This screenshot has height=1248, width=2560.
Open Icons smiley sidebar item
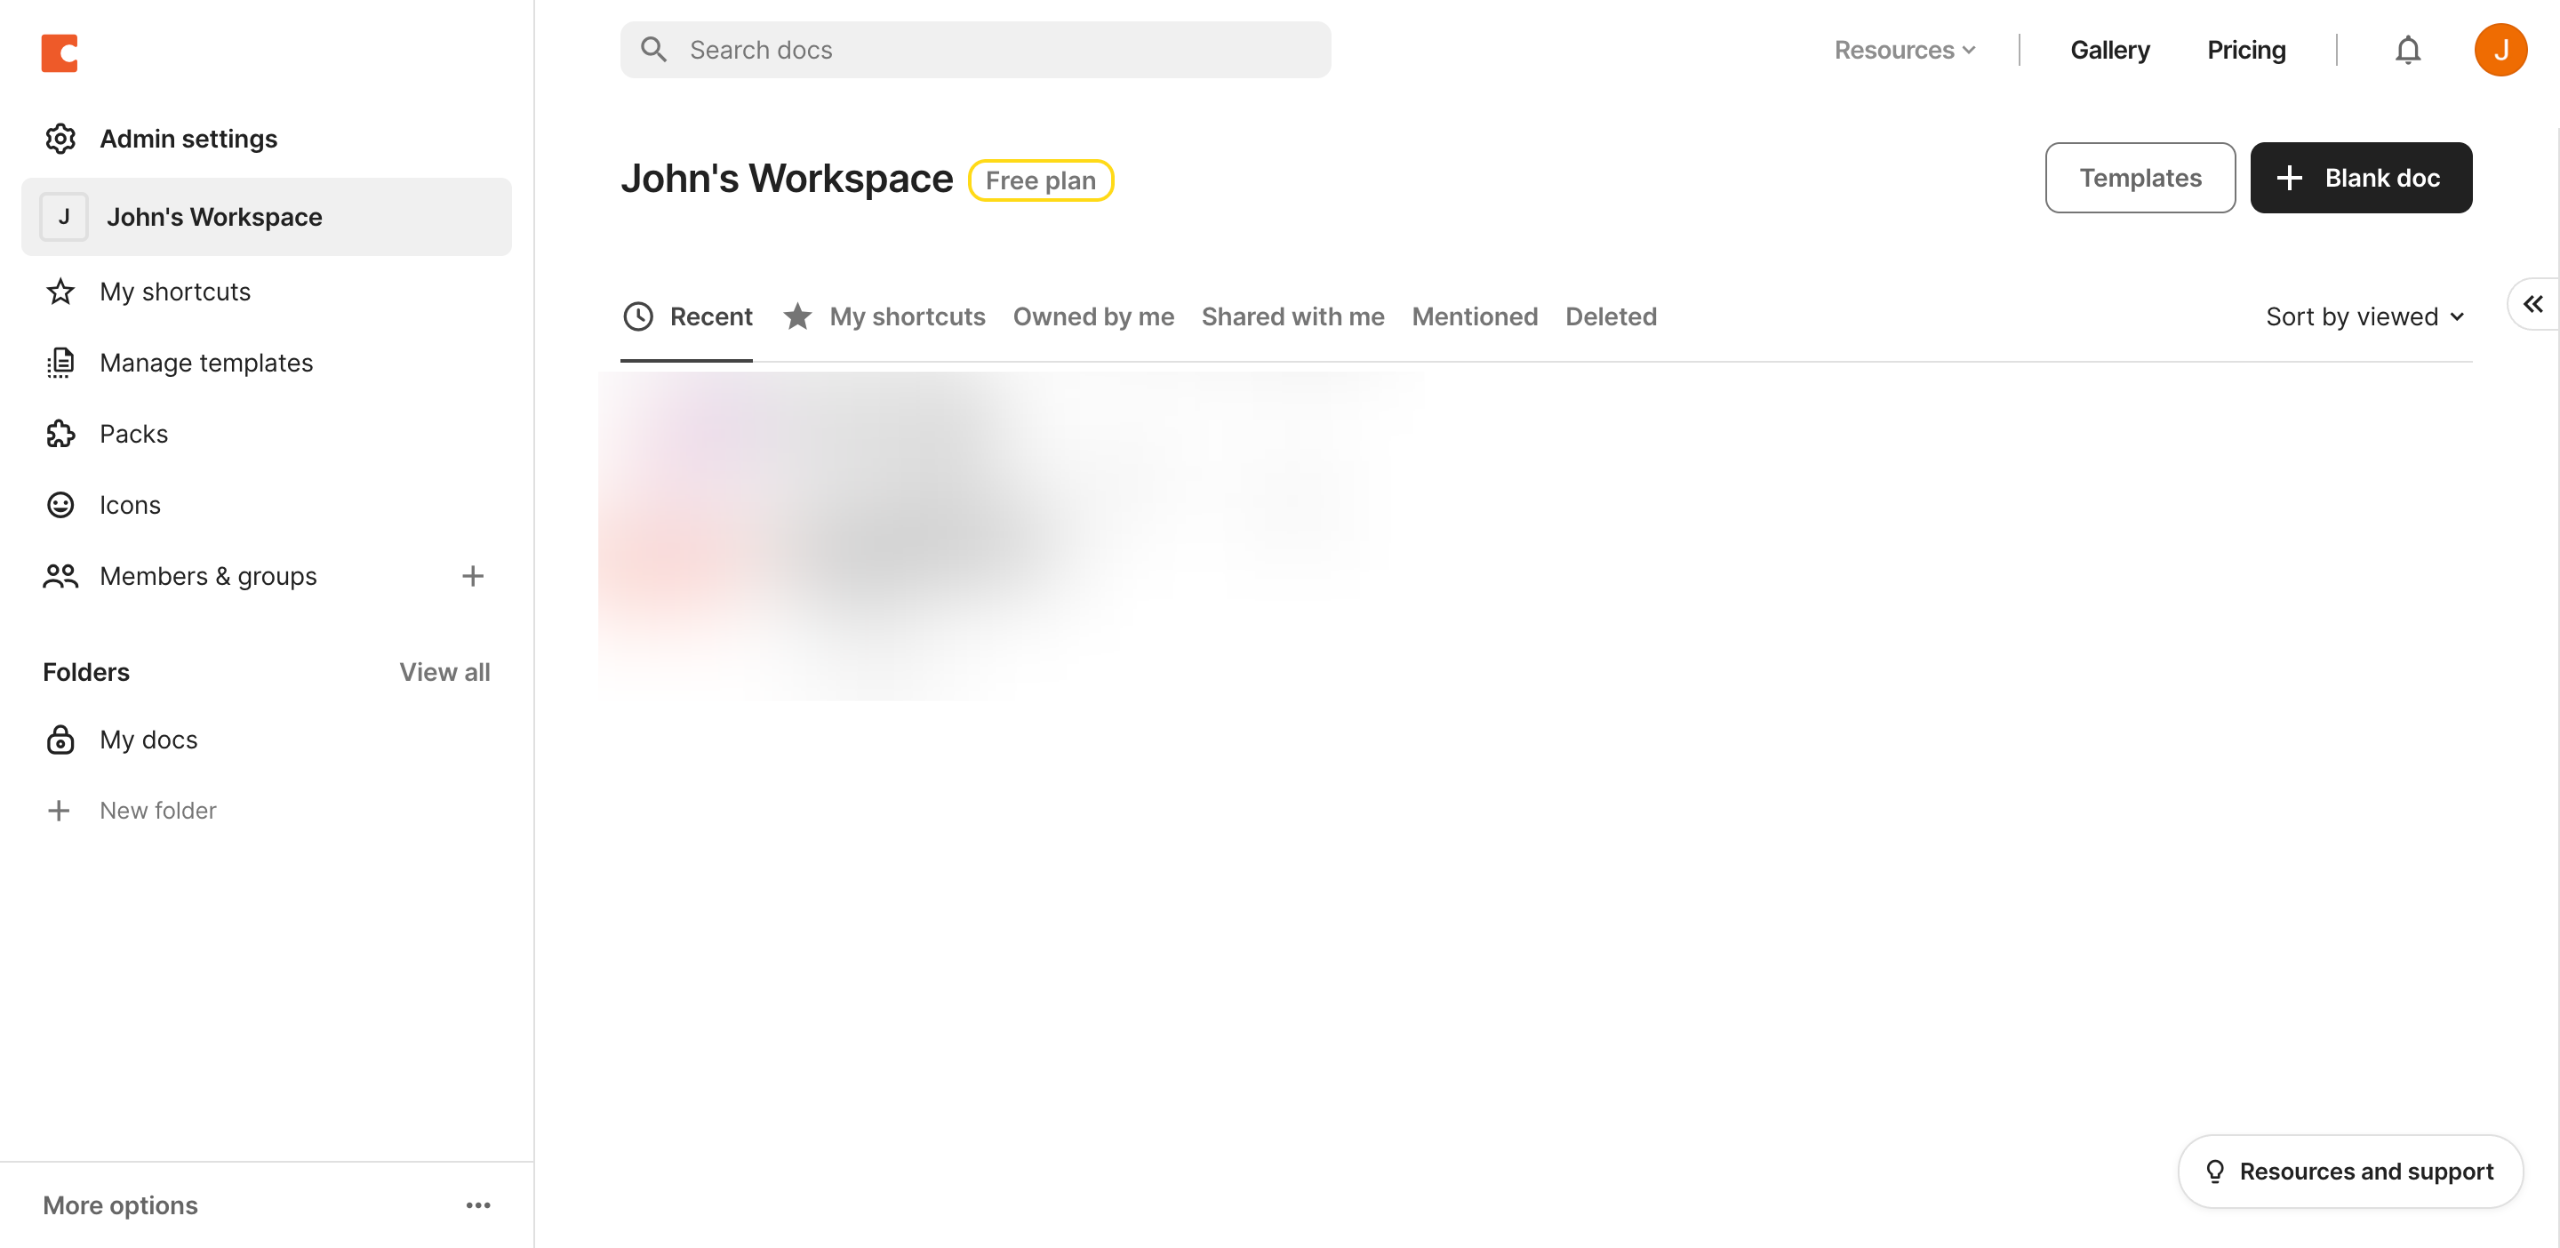129,505
